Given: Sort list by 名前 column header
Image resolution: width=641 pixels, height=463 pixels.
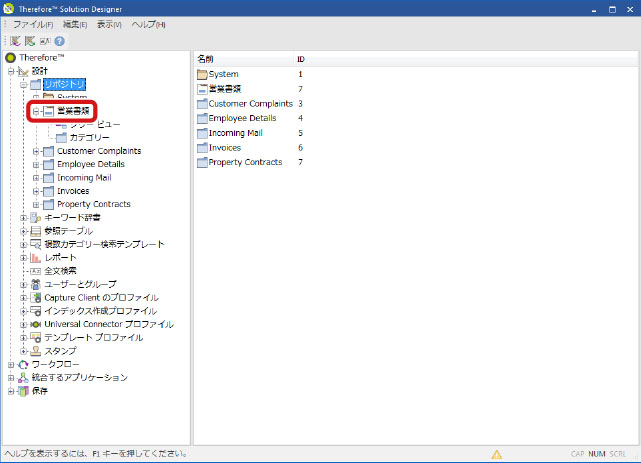Looking at the screenshot, I should [x=205, y=59].
